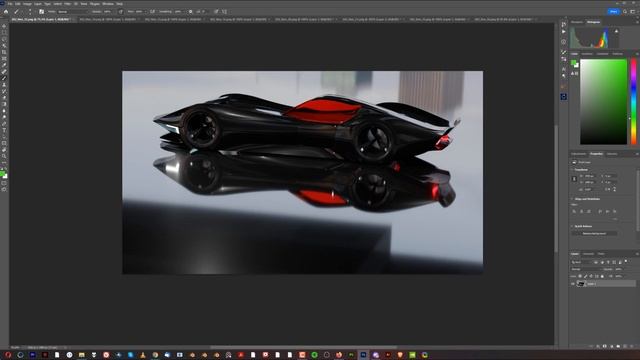The image size is (640, 360).
Task: Click the foreground color swatch in toolbar
Action: tap(3, 174)
